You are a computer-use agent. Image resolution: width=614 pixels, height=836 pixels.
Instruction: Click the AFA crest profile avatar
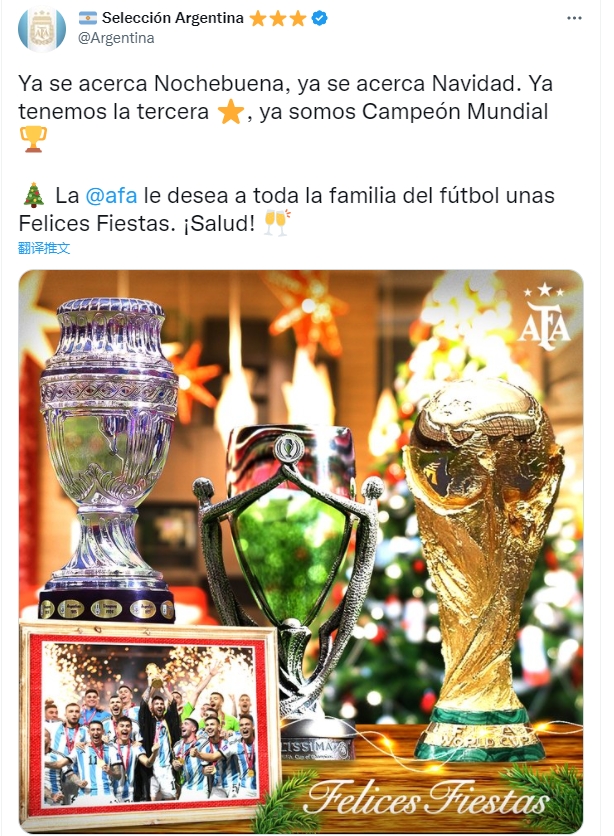(x=42, y=29)
